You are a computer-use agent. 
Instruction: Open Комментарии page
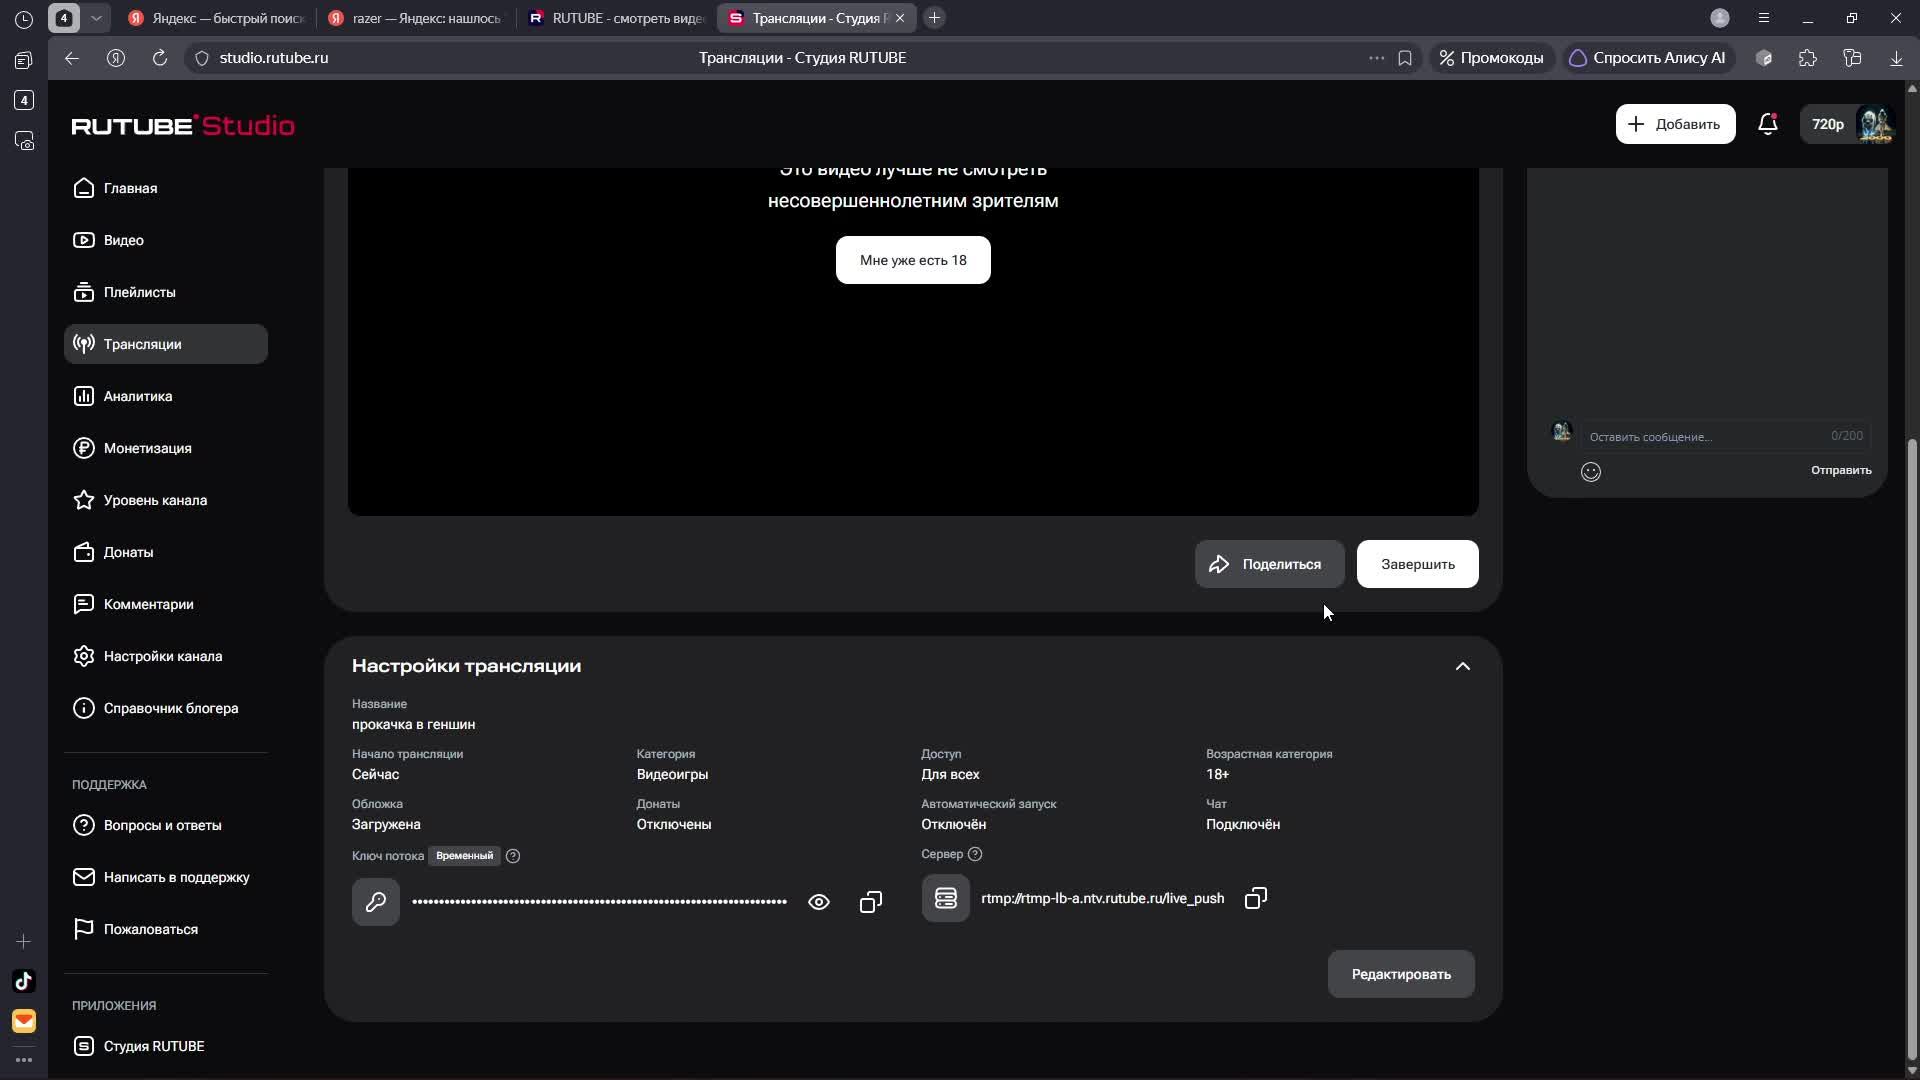pyautogui.click(x=166, y=604)
